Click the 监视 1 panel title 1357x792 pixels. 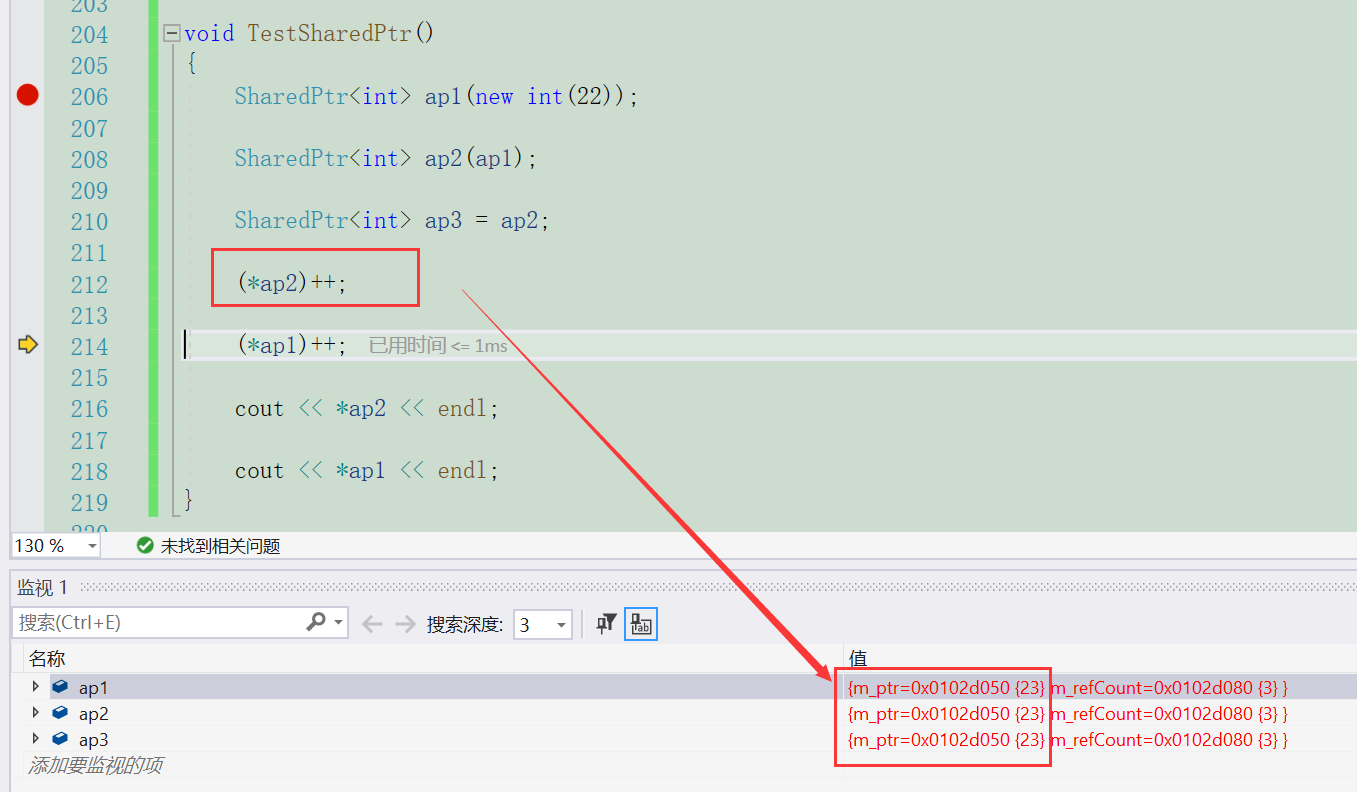(42, 587)
